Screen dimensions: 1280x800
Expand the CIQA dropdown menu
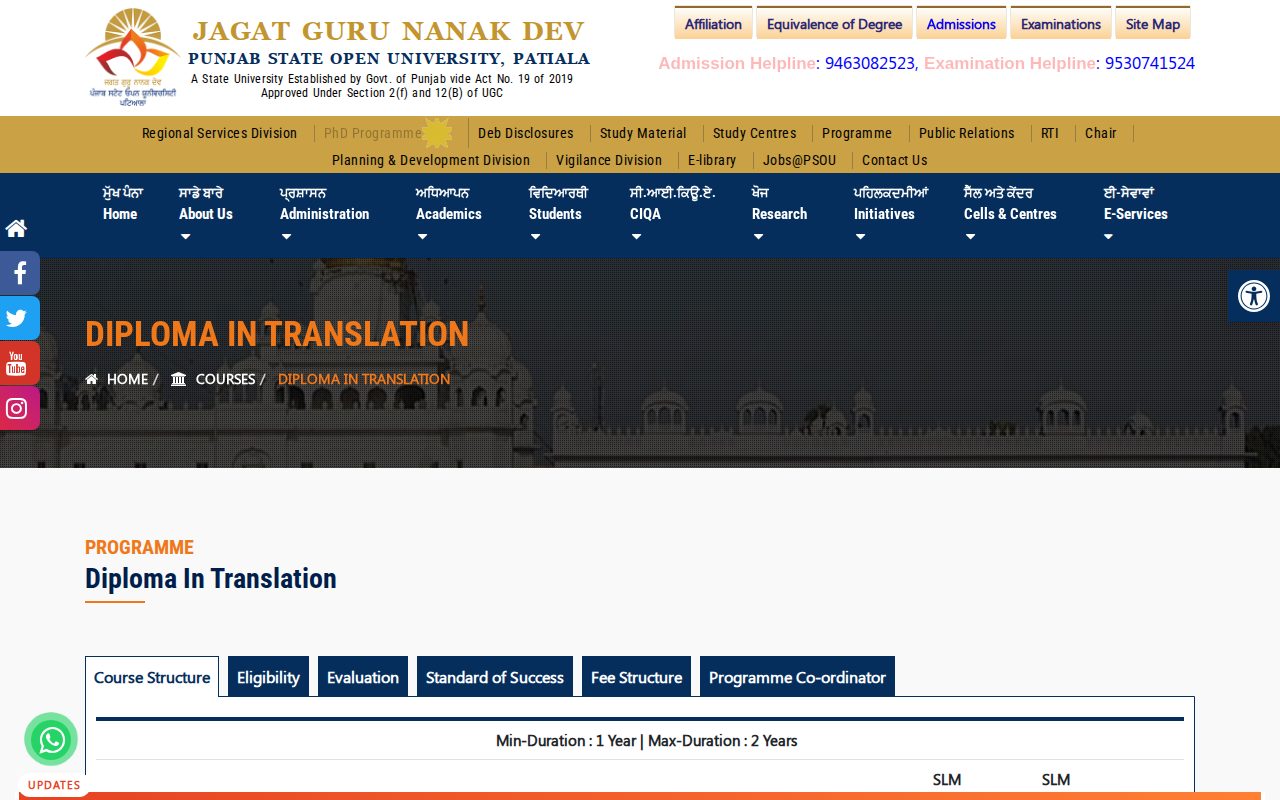click(x=672, y=214)
